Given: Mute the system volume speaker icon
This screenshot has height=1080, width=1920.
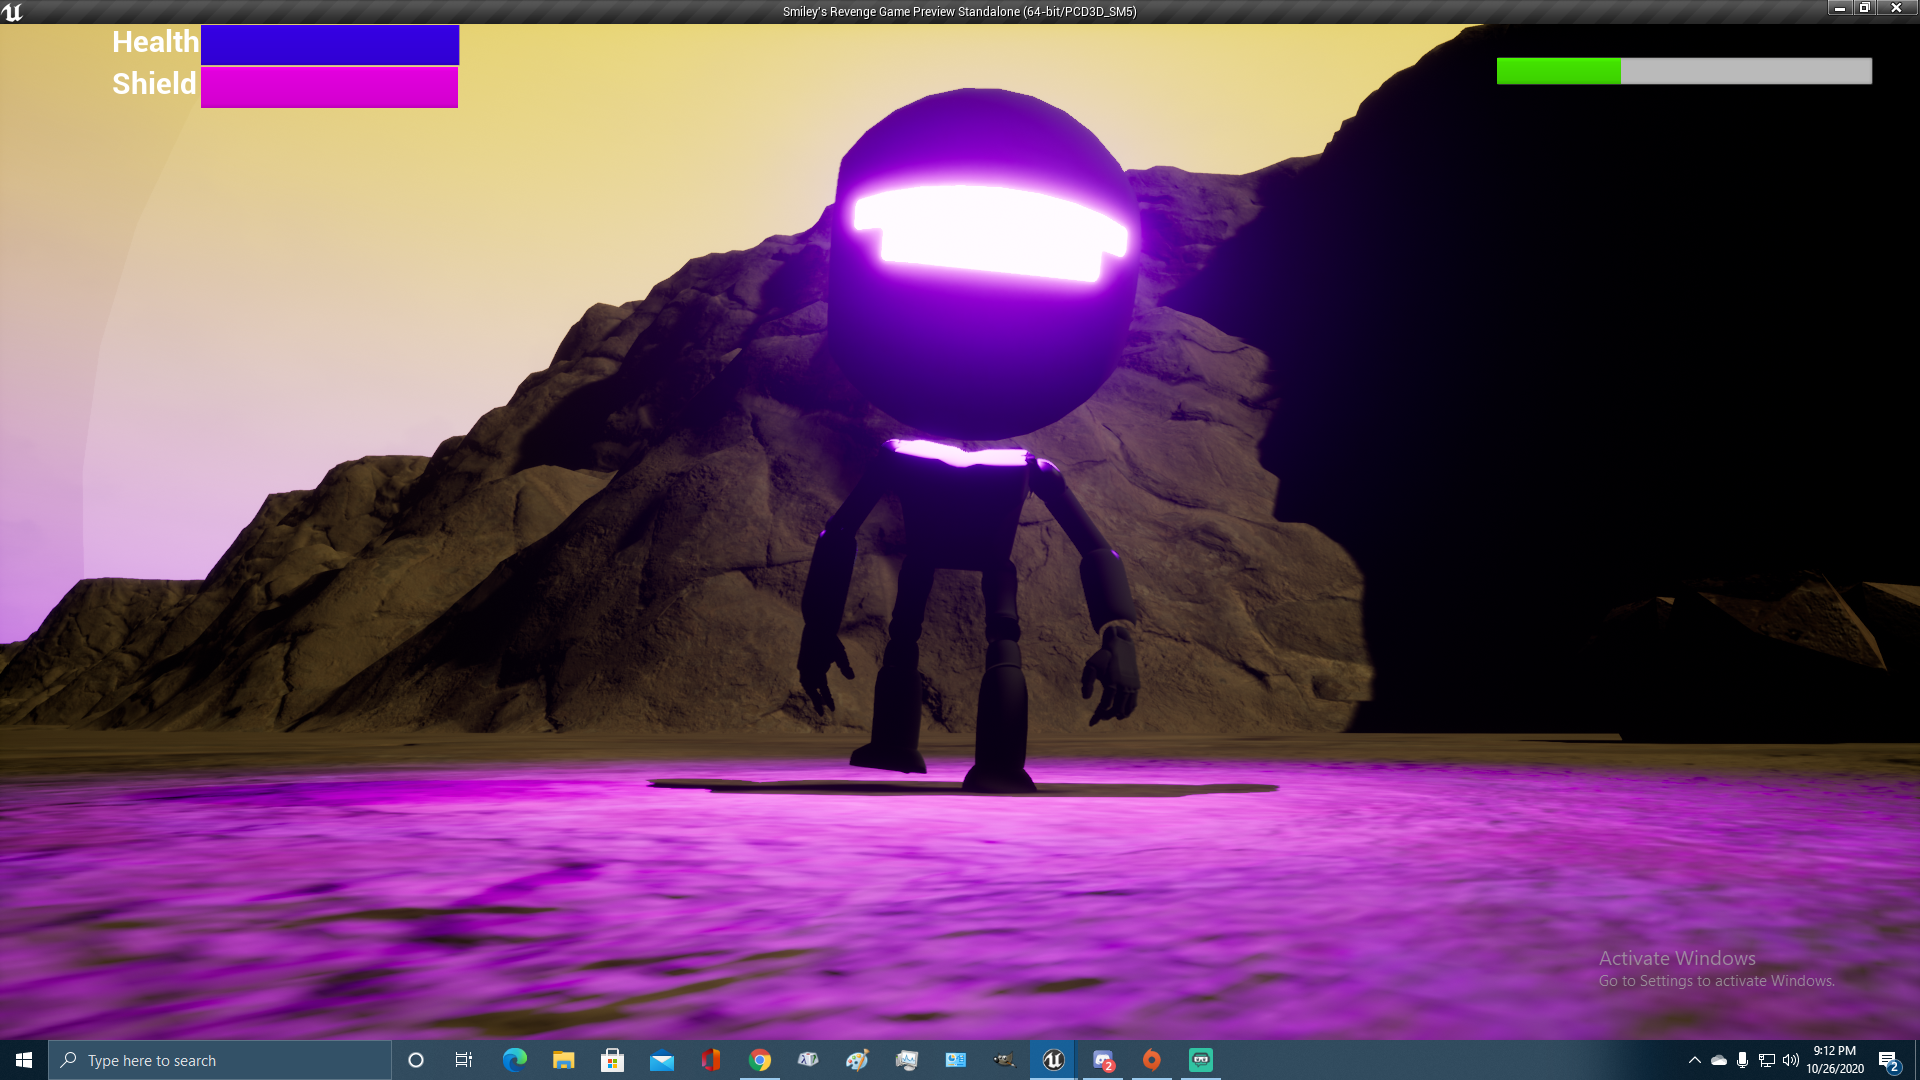Looking at the screenshot, I should click(x=1791, y=1060).
